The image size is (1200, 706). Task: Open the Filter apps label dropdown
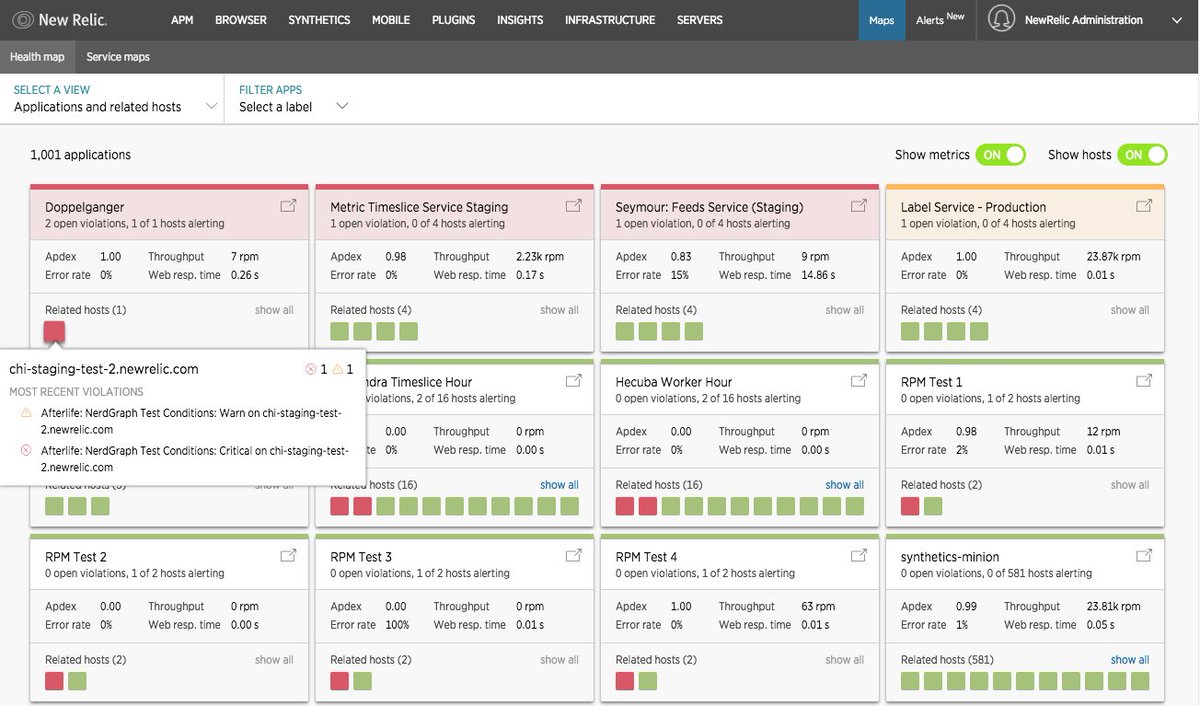tap(294, 99)
